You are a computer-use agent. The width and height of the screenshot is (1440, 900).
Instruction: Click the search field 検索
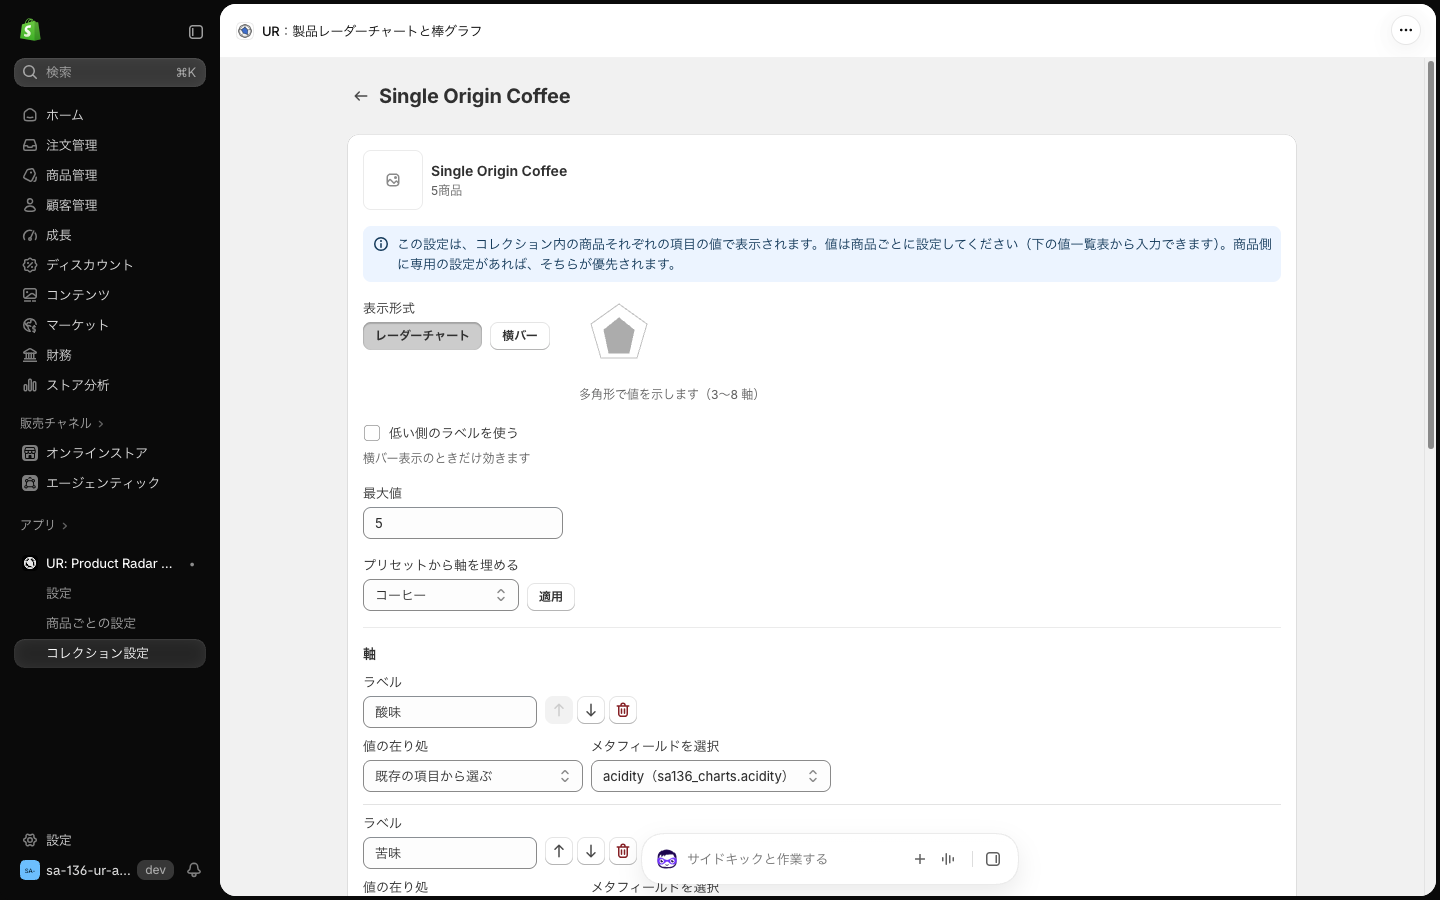pyautogui.click(x=110, y=72)
